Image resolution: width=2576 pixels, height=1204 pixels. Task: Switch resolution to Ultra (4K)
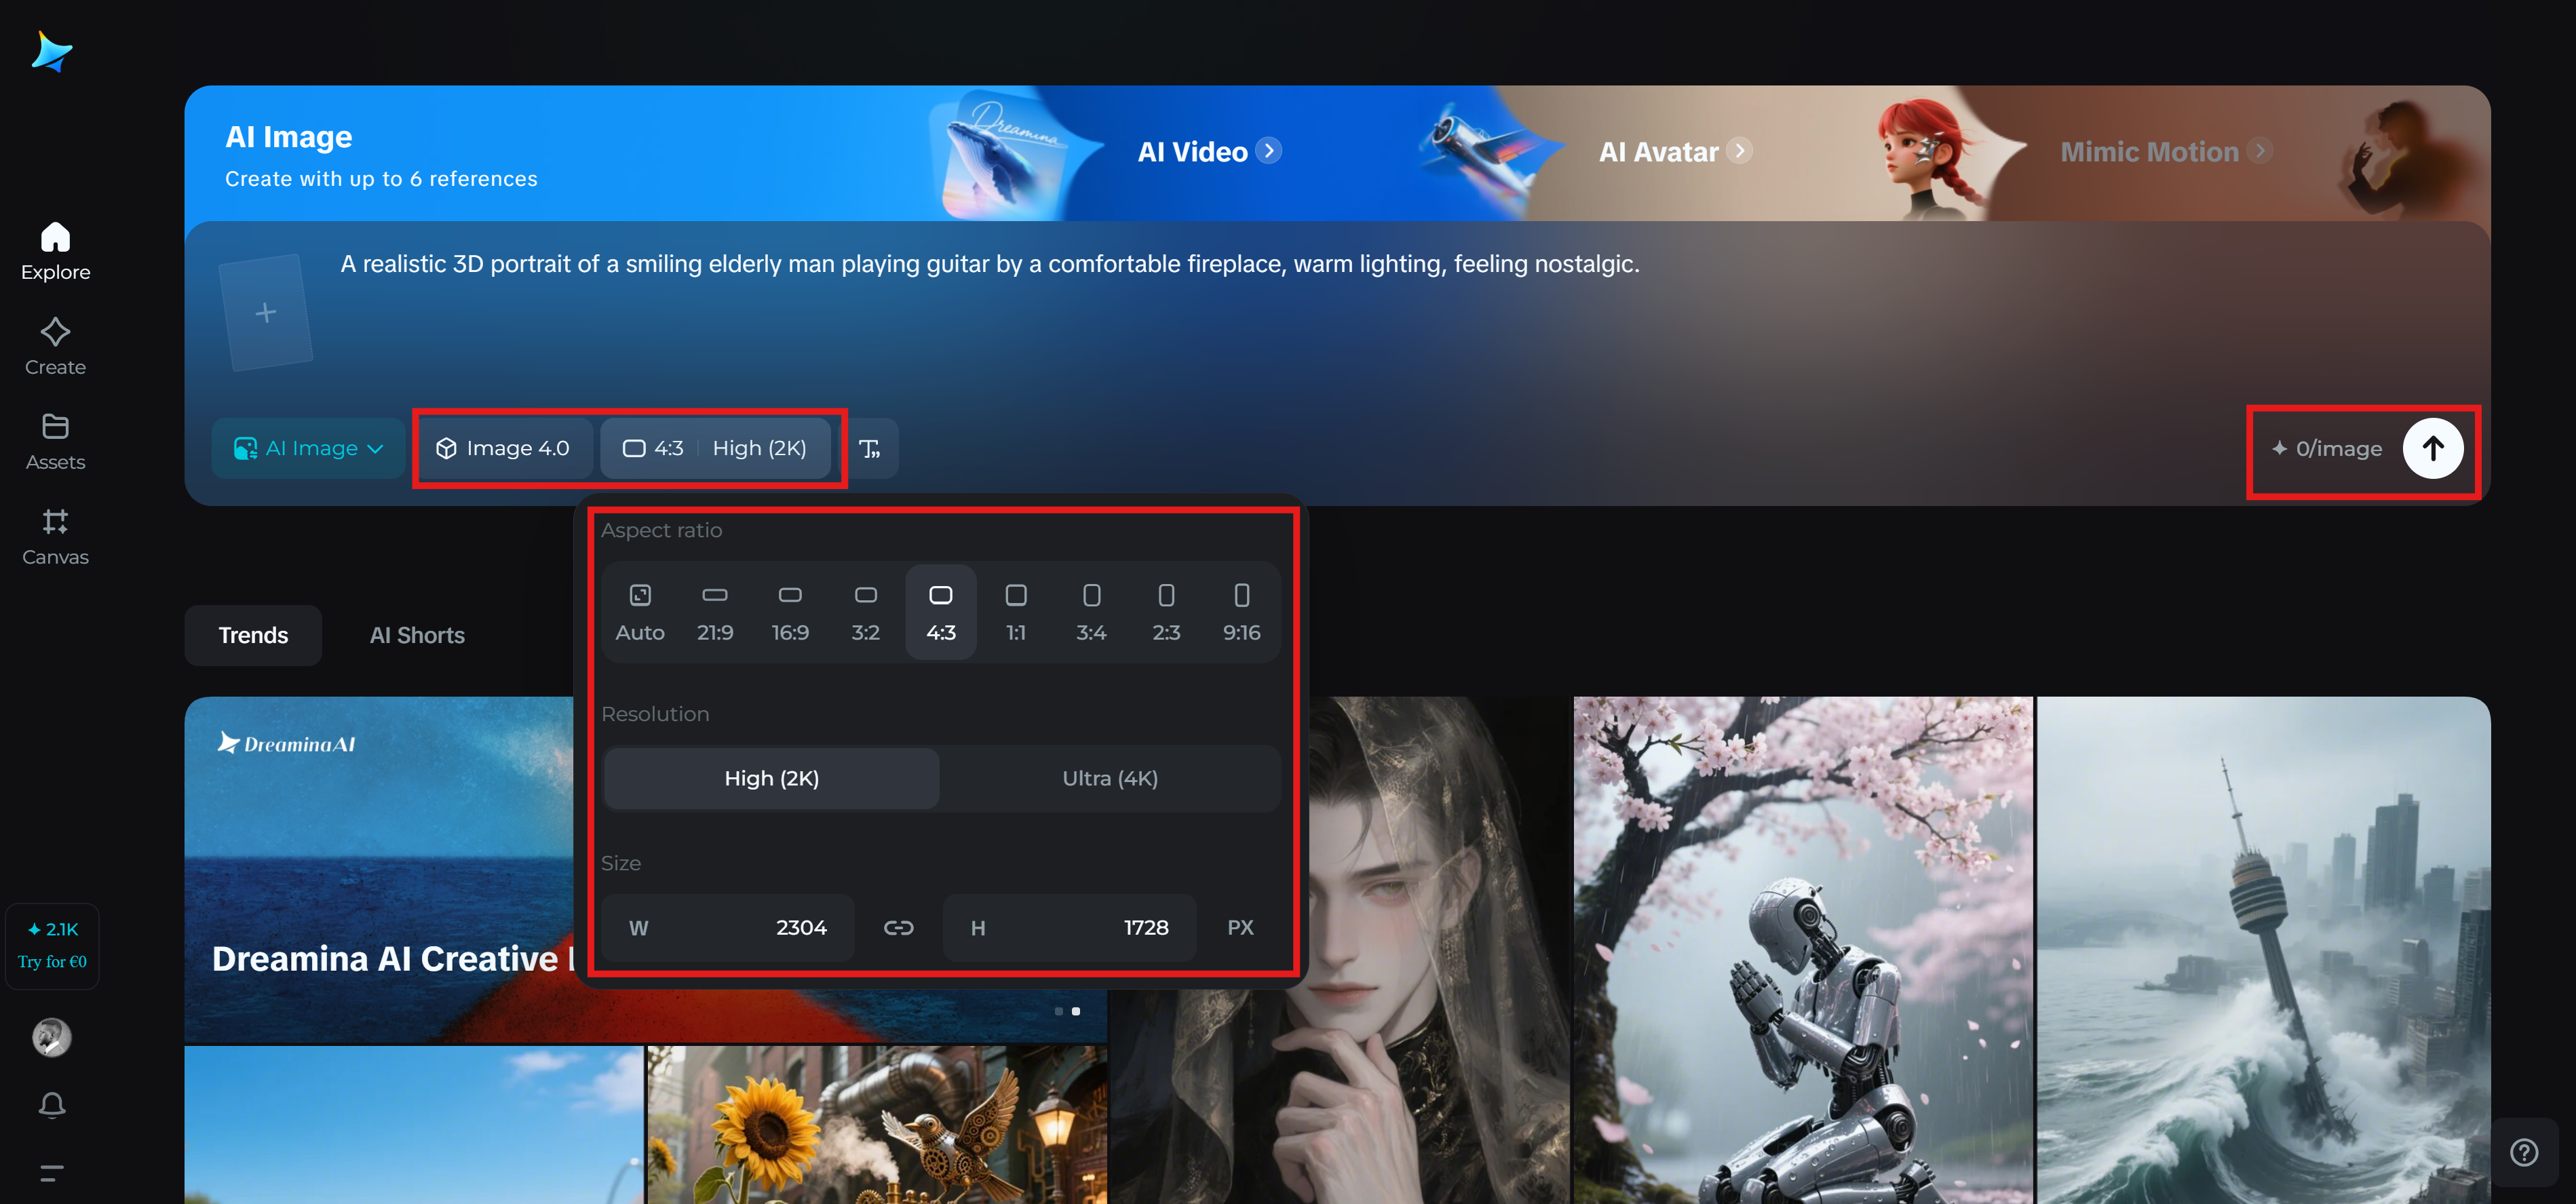click(x=1110, y=778)
